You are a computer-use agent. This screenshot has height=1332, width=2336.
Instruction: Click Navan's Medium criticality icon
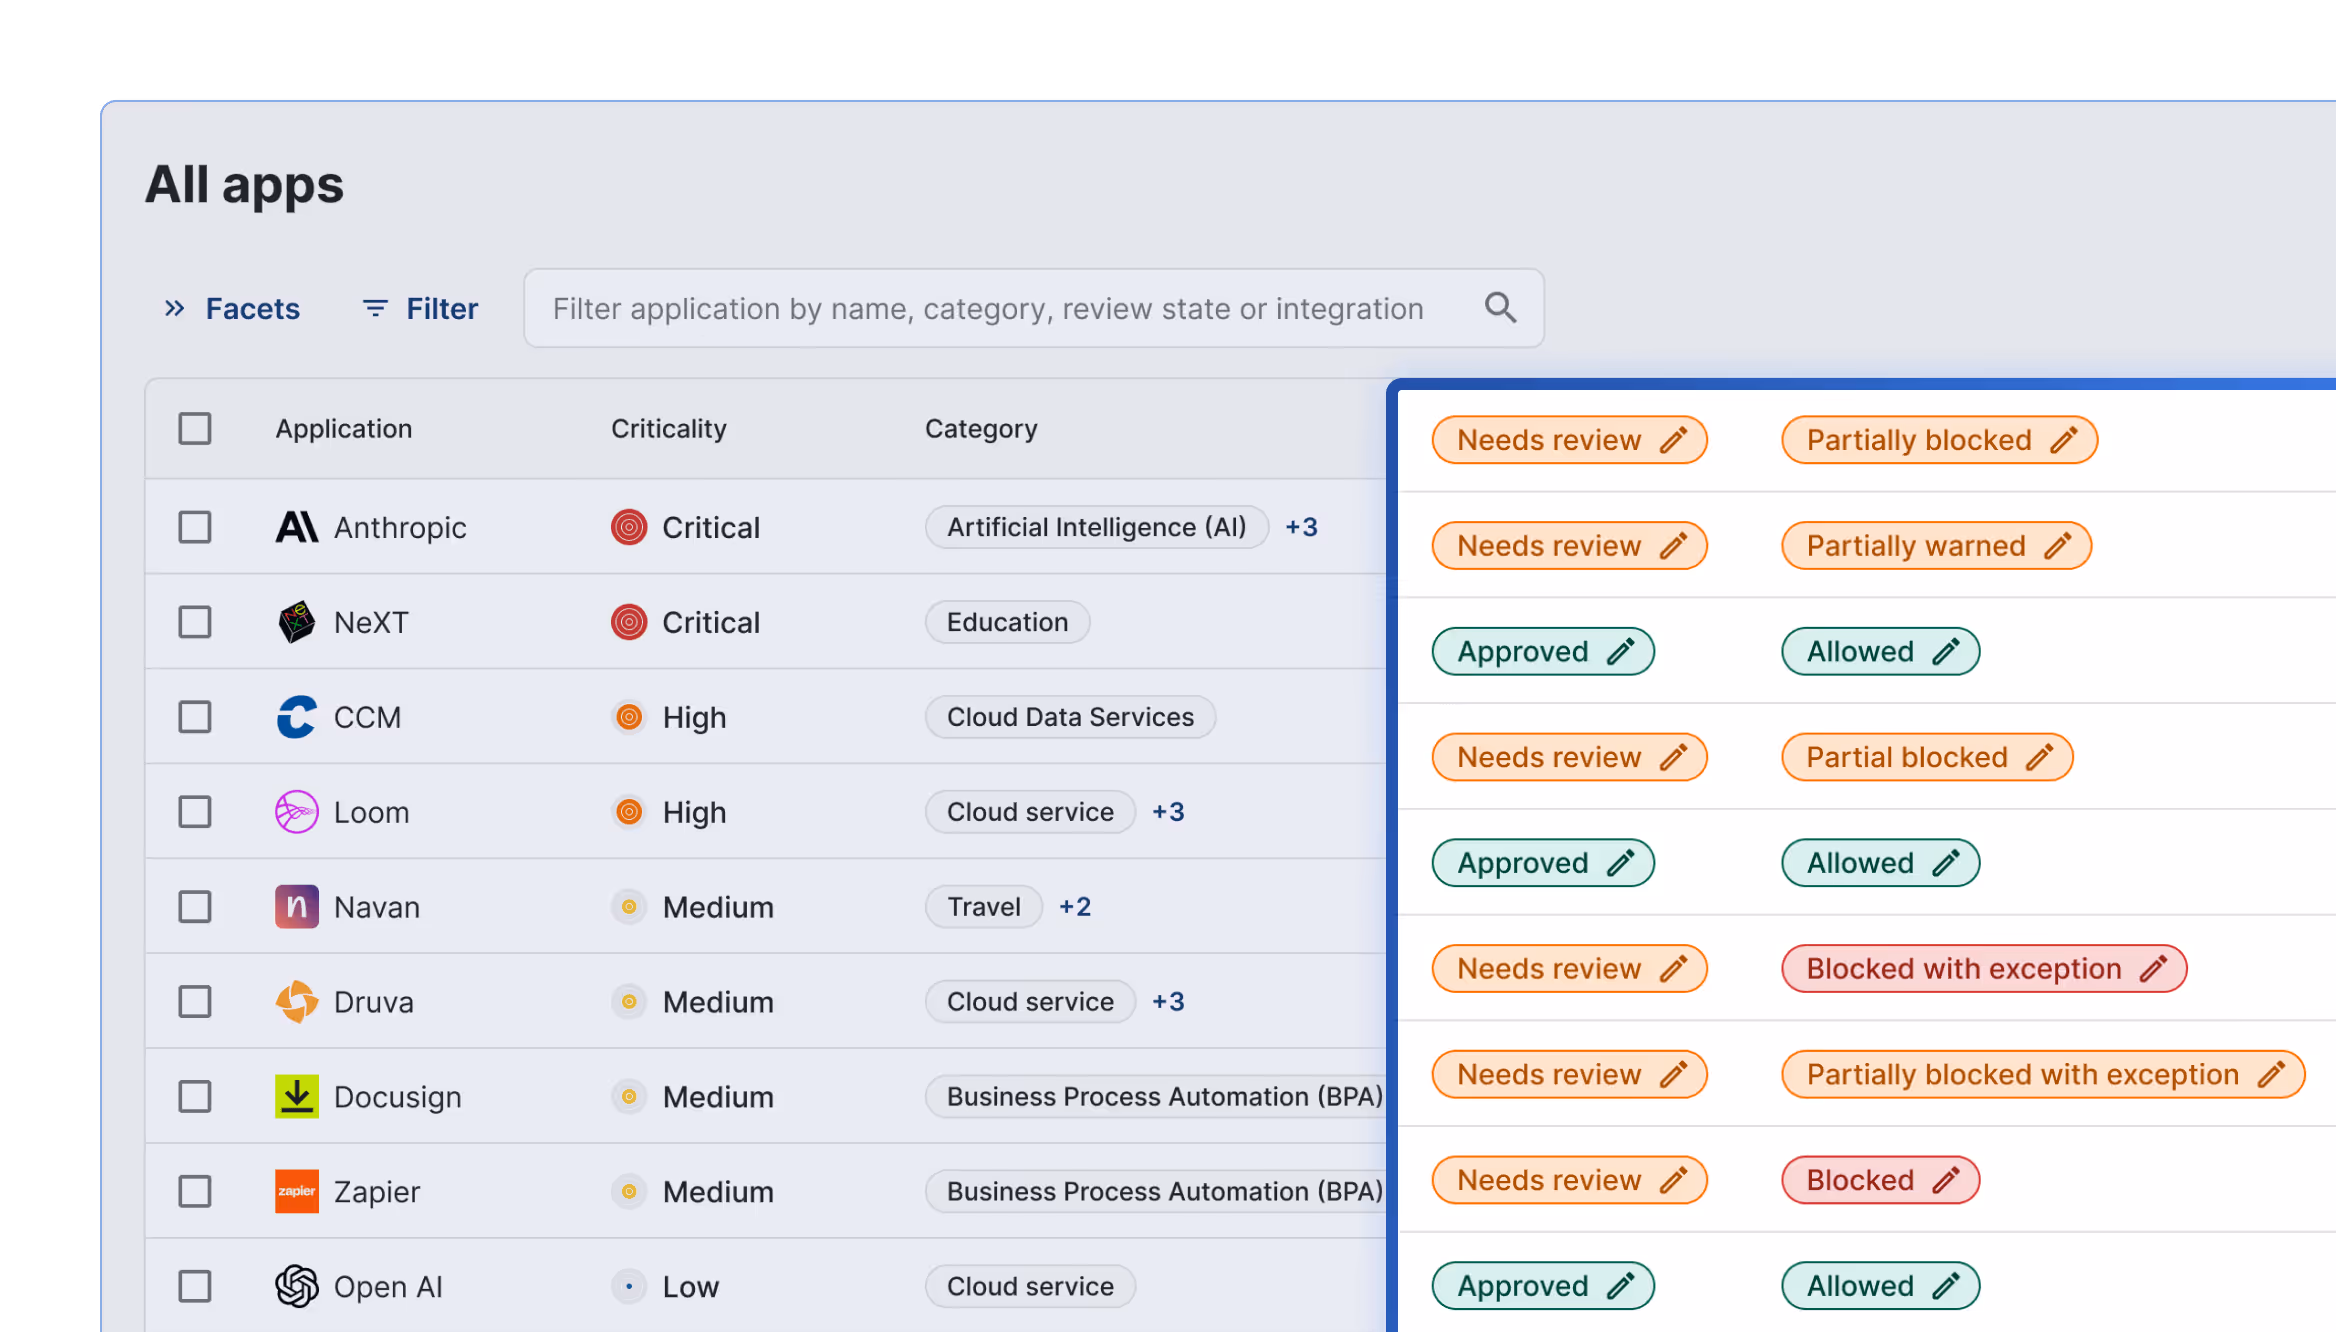(629, 907)
